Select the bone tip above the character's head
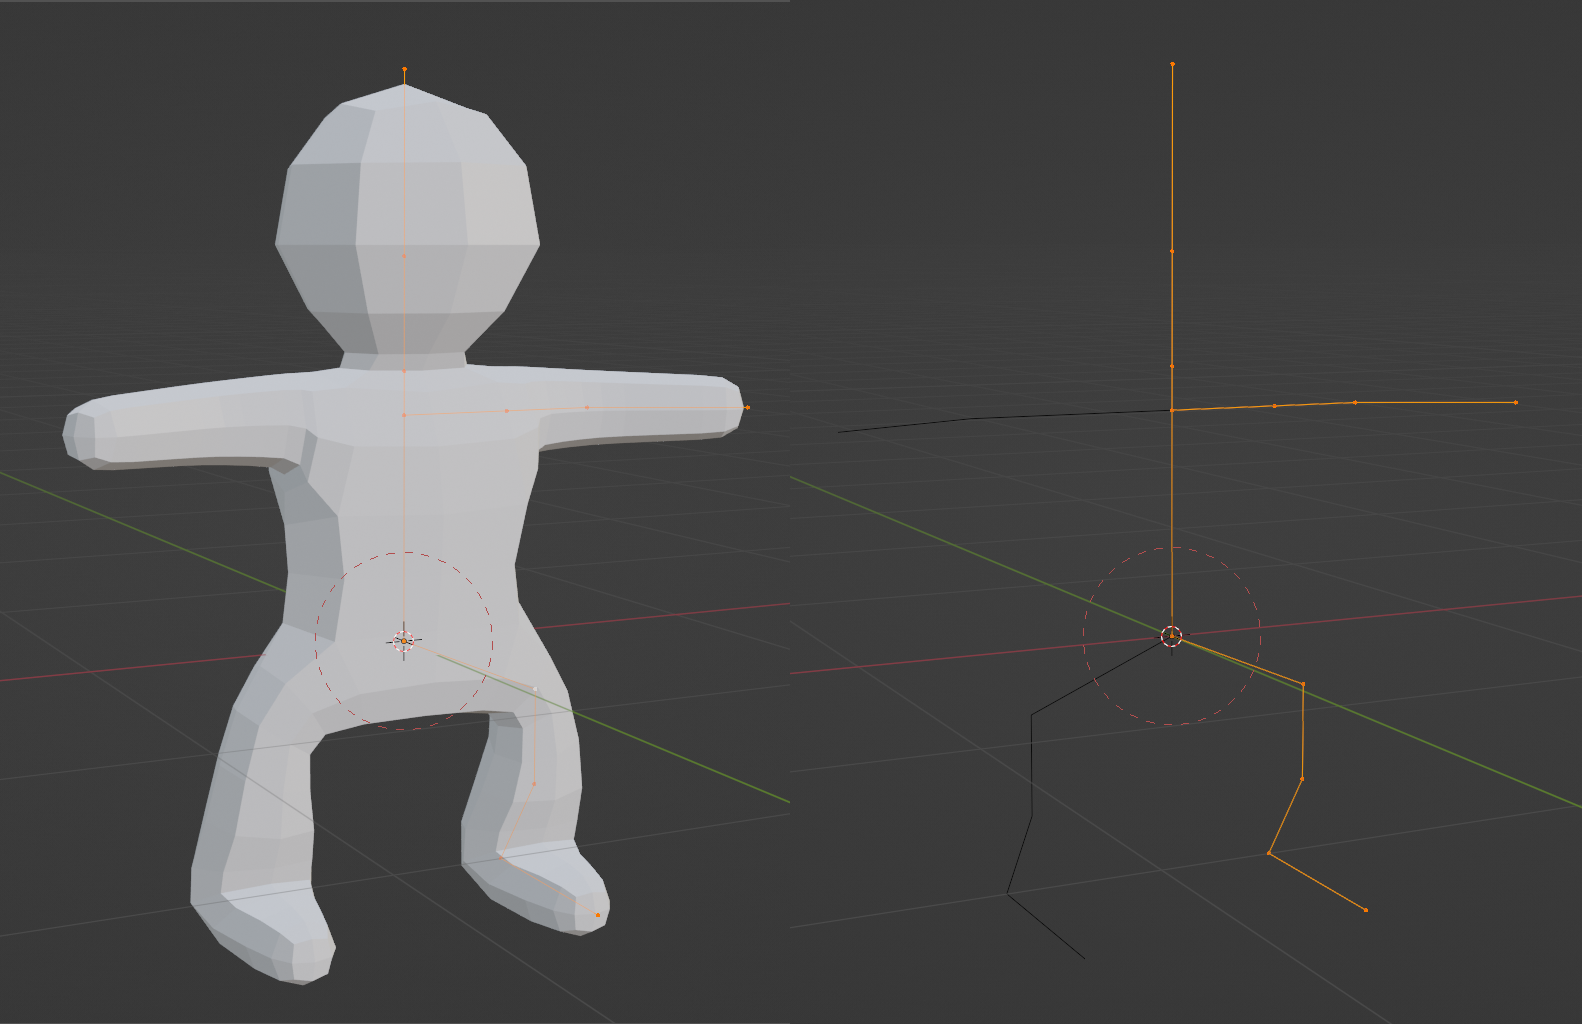The height and width of the screenshot is (1024, 1582). 404,69
